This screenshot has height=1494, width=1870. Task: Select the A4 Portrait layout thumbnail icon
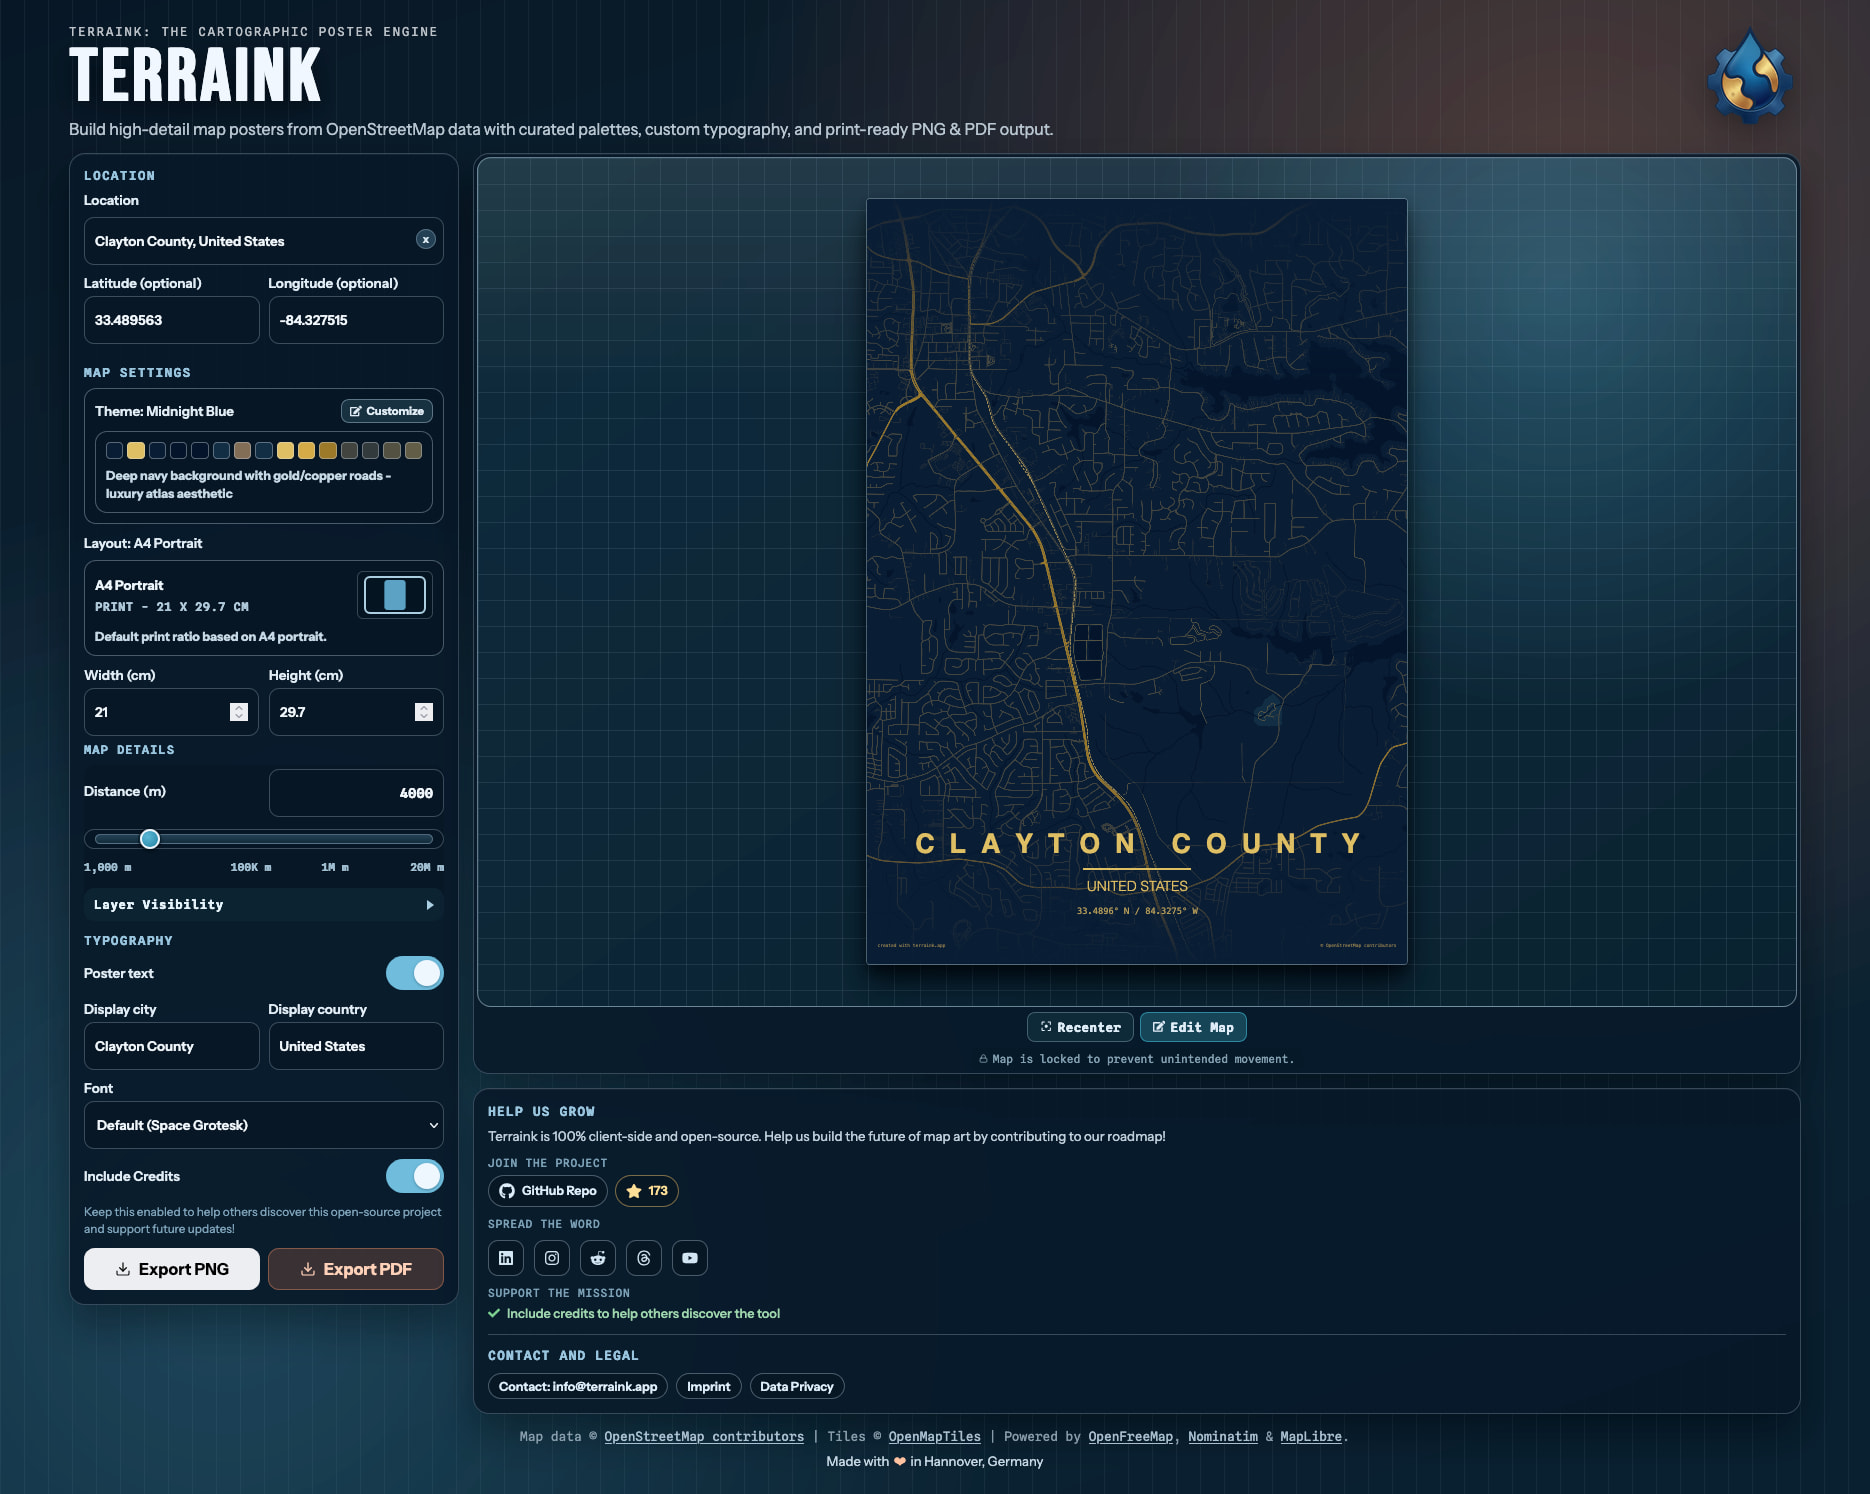[395, 595]
